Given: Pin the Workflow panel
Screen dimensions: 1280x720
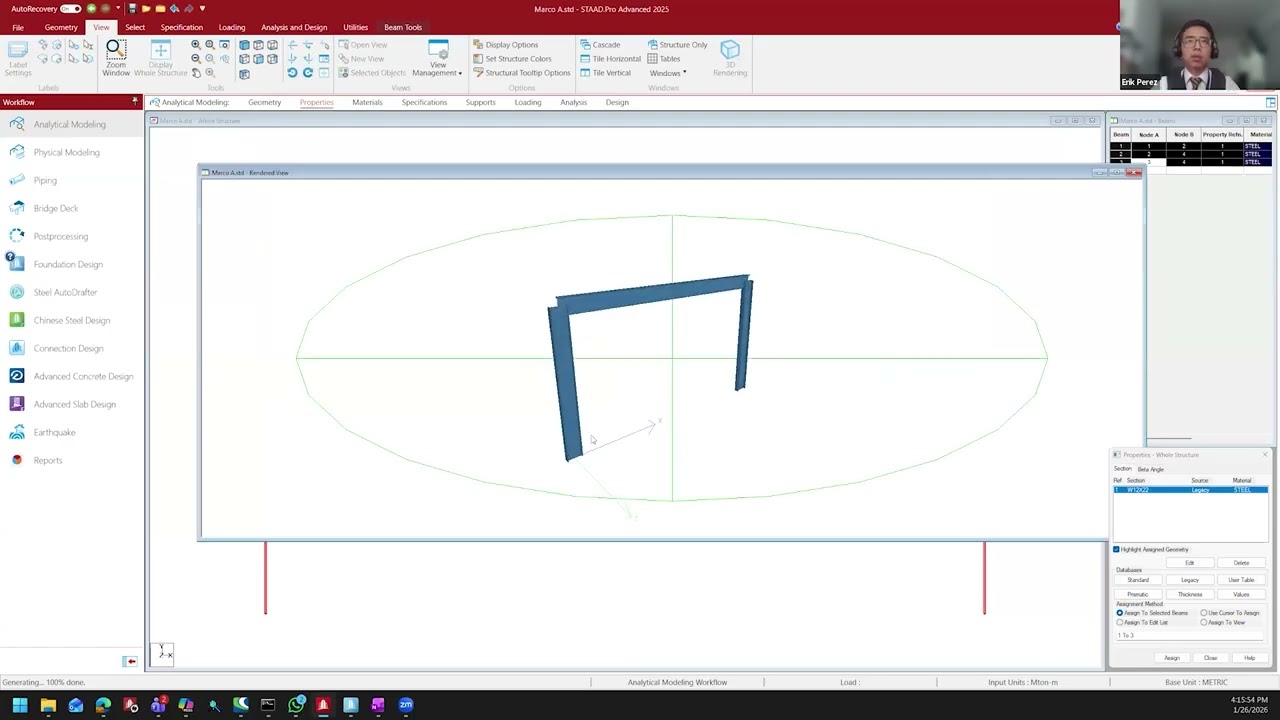Looking at the screenshot, I should coord(135,102).
